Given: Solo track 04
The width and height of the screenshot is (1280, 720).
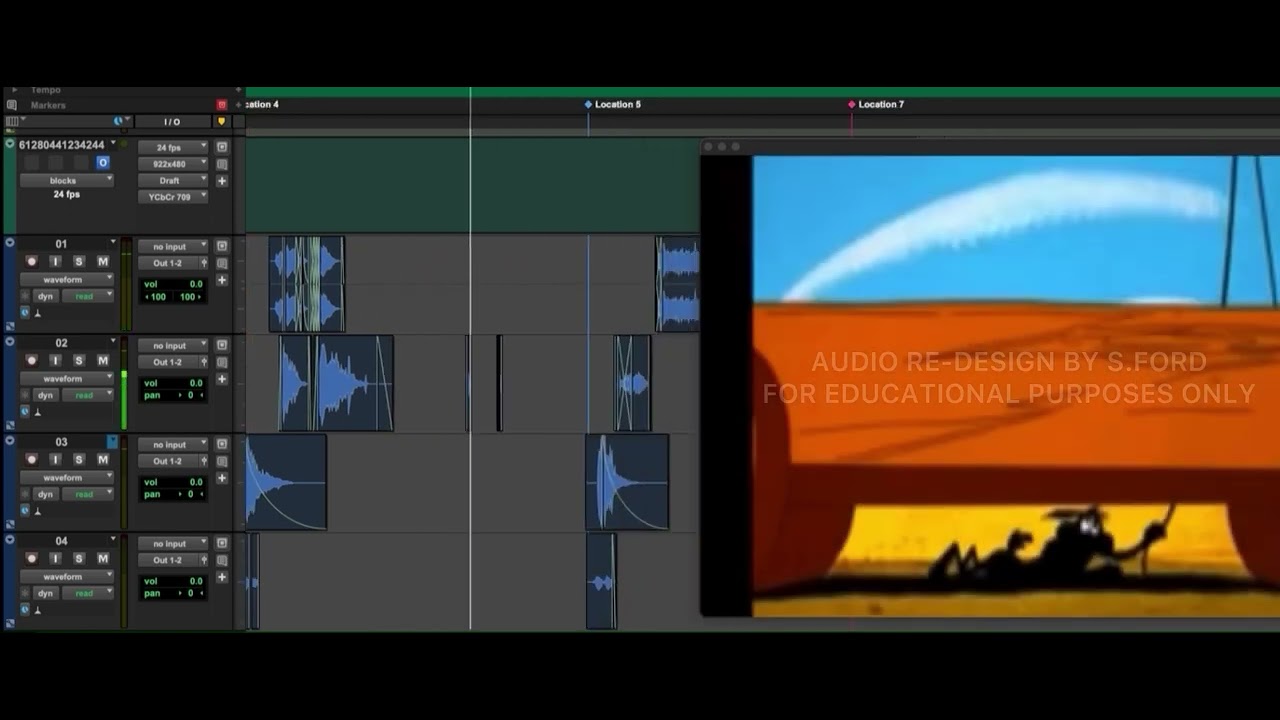Looking at the screenshot, I should click(x=79, y=558).
